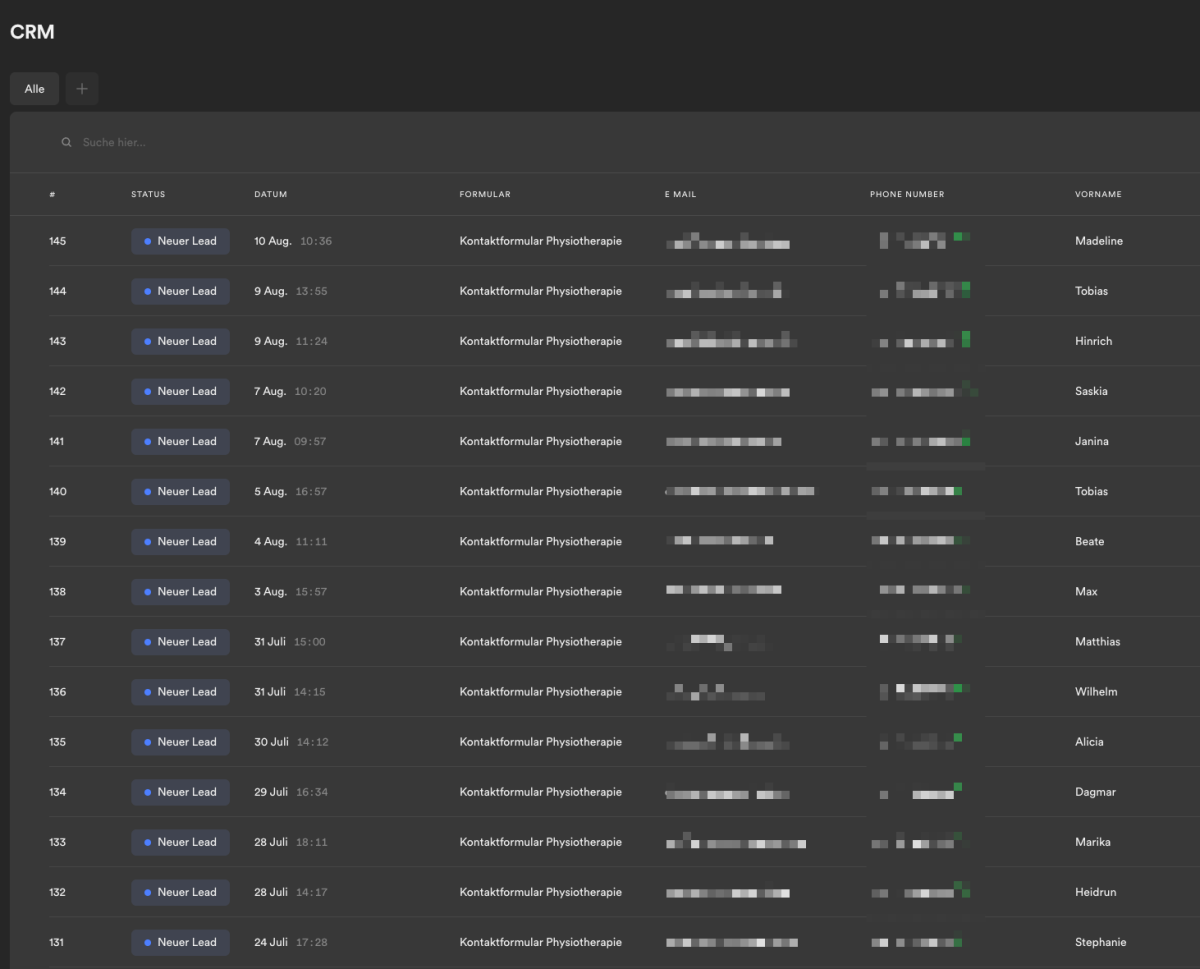Click date 9 Aug. 11:24
This screenshot has height=969, width=1200.
[x=290, y=341]
